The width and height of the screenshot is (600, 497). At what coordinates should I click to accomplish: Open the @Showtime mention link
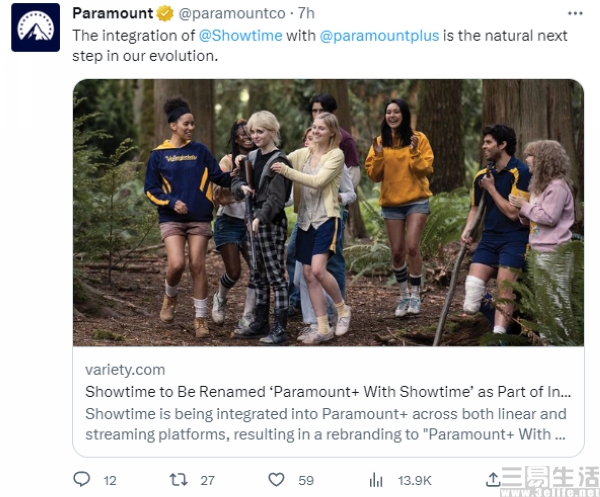[x=241, y=36]
